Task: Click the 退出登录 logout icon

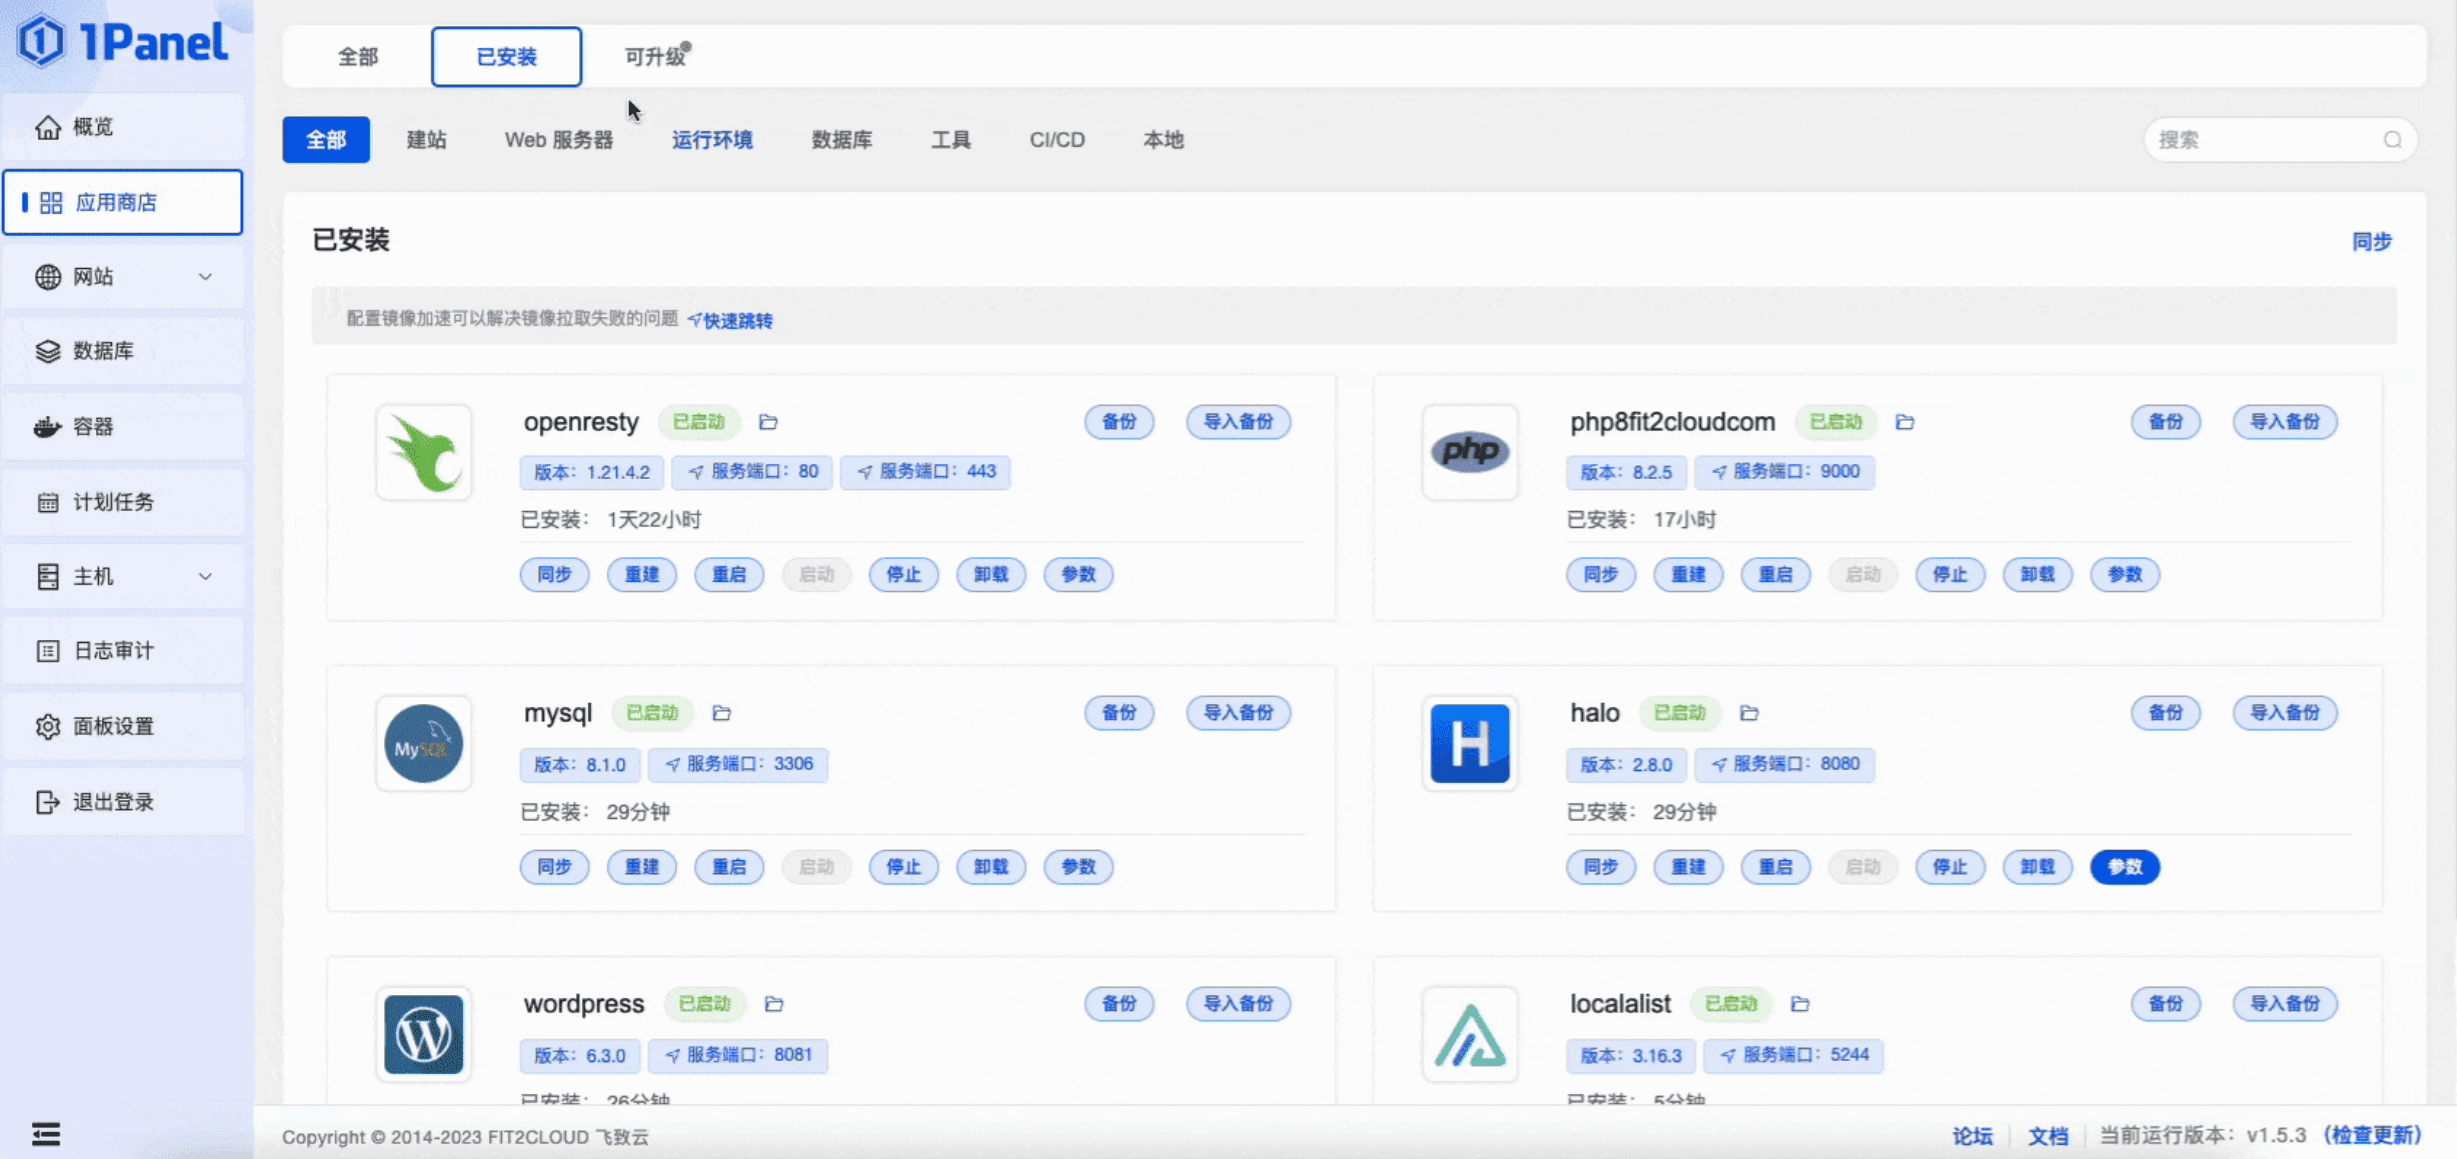Action: tap(48, 801)
